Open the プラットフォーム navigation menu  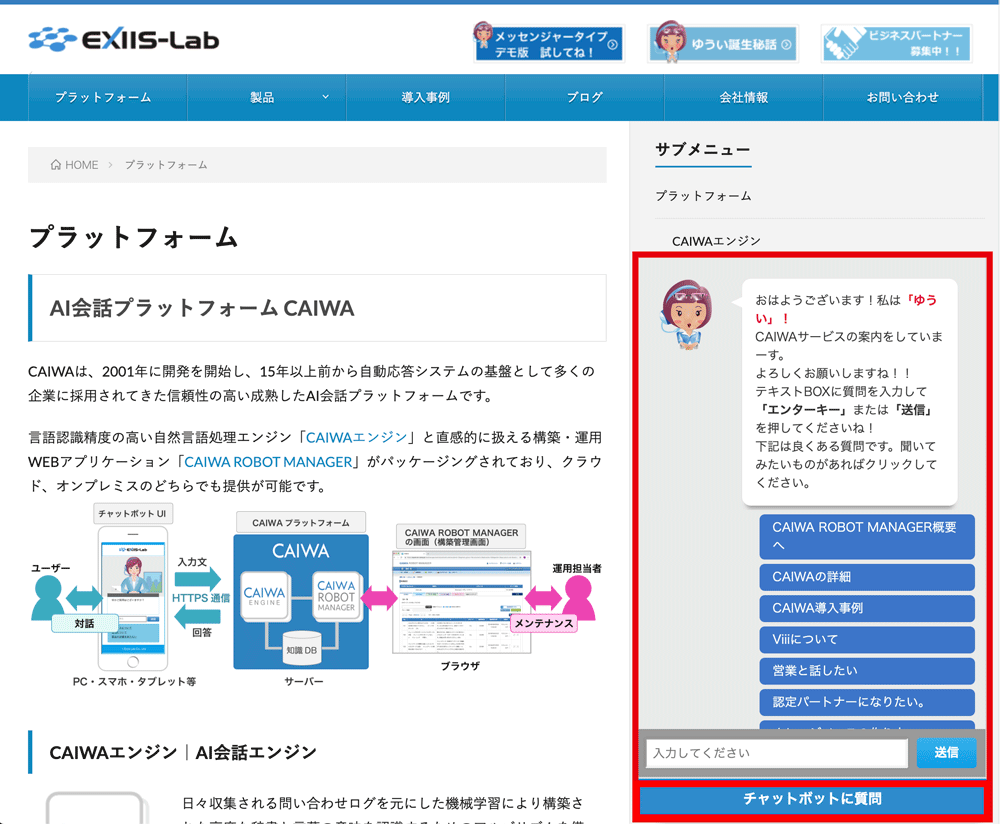point(108,98)
